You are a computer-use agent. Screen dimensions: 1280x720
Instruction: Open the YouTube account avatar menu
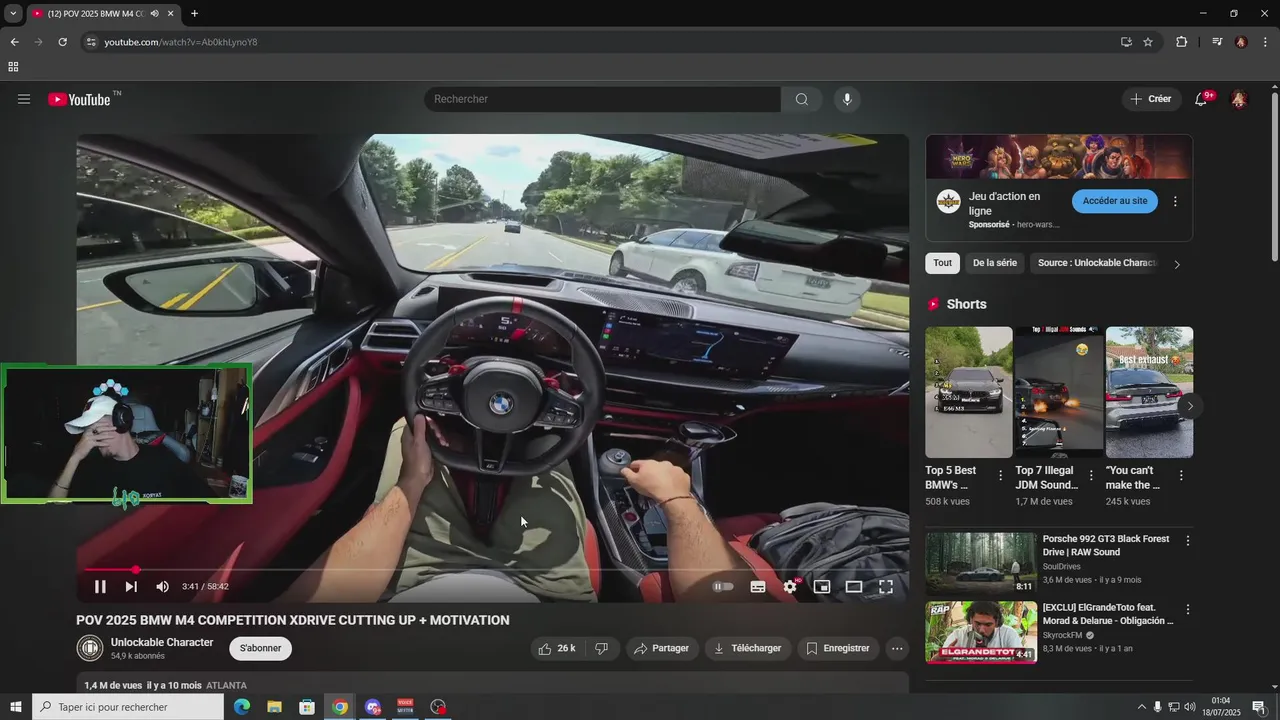pyautogui.click(x=1239, y=99)
